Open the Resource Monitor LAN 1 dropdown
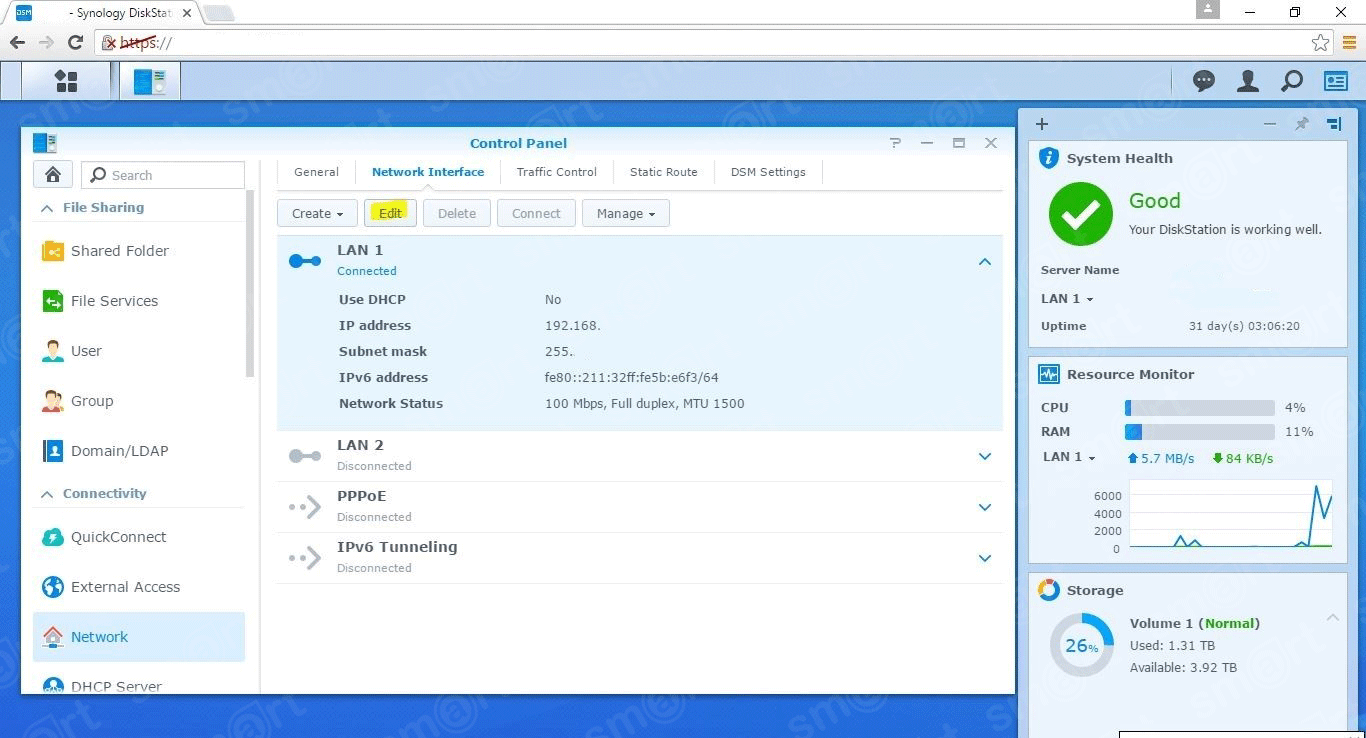This screenshot has height=738, width=1366. 1069,457
